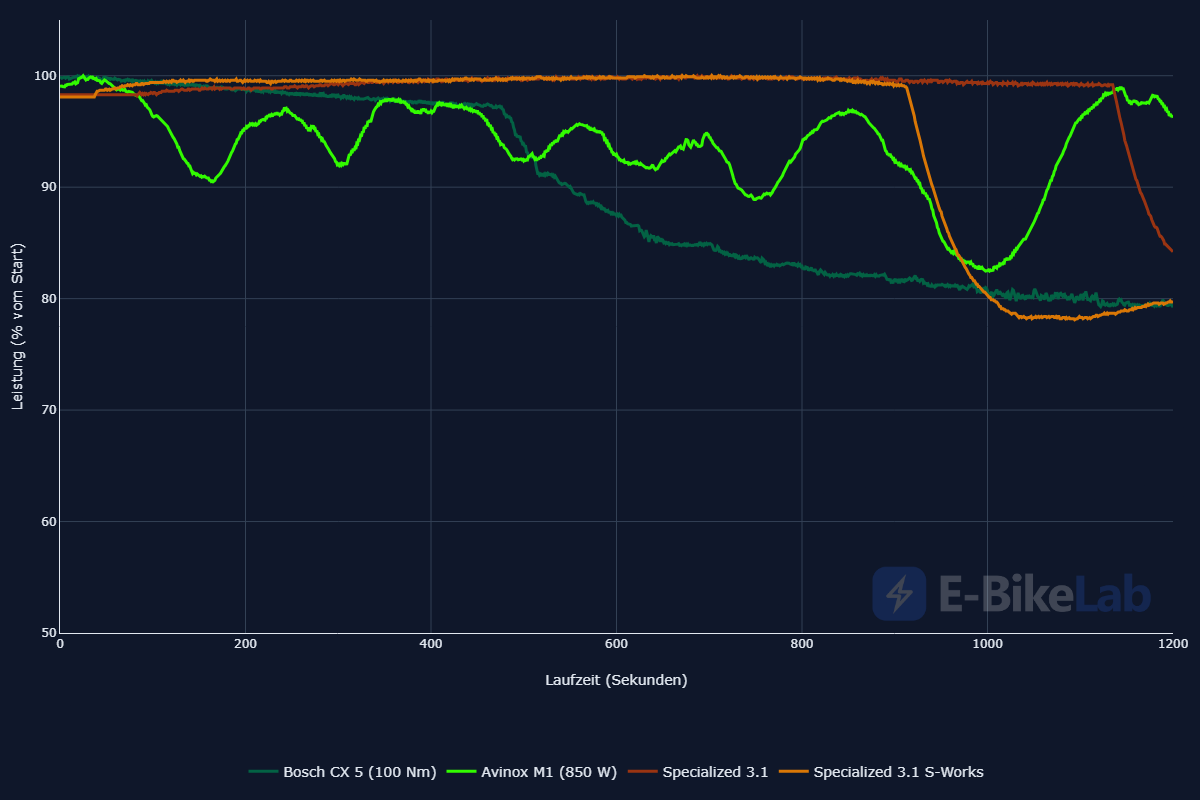Toggle the Specialized 3.1 legend text entry

point(715,772)
